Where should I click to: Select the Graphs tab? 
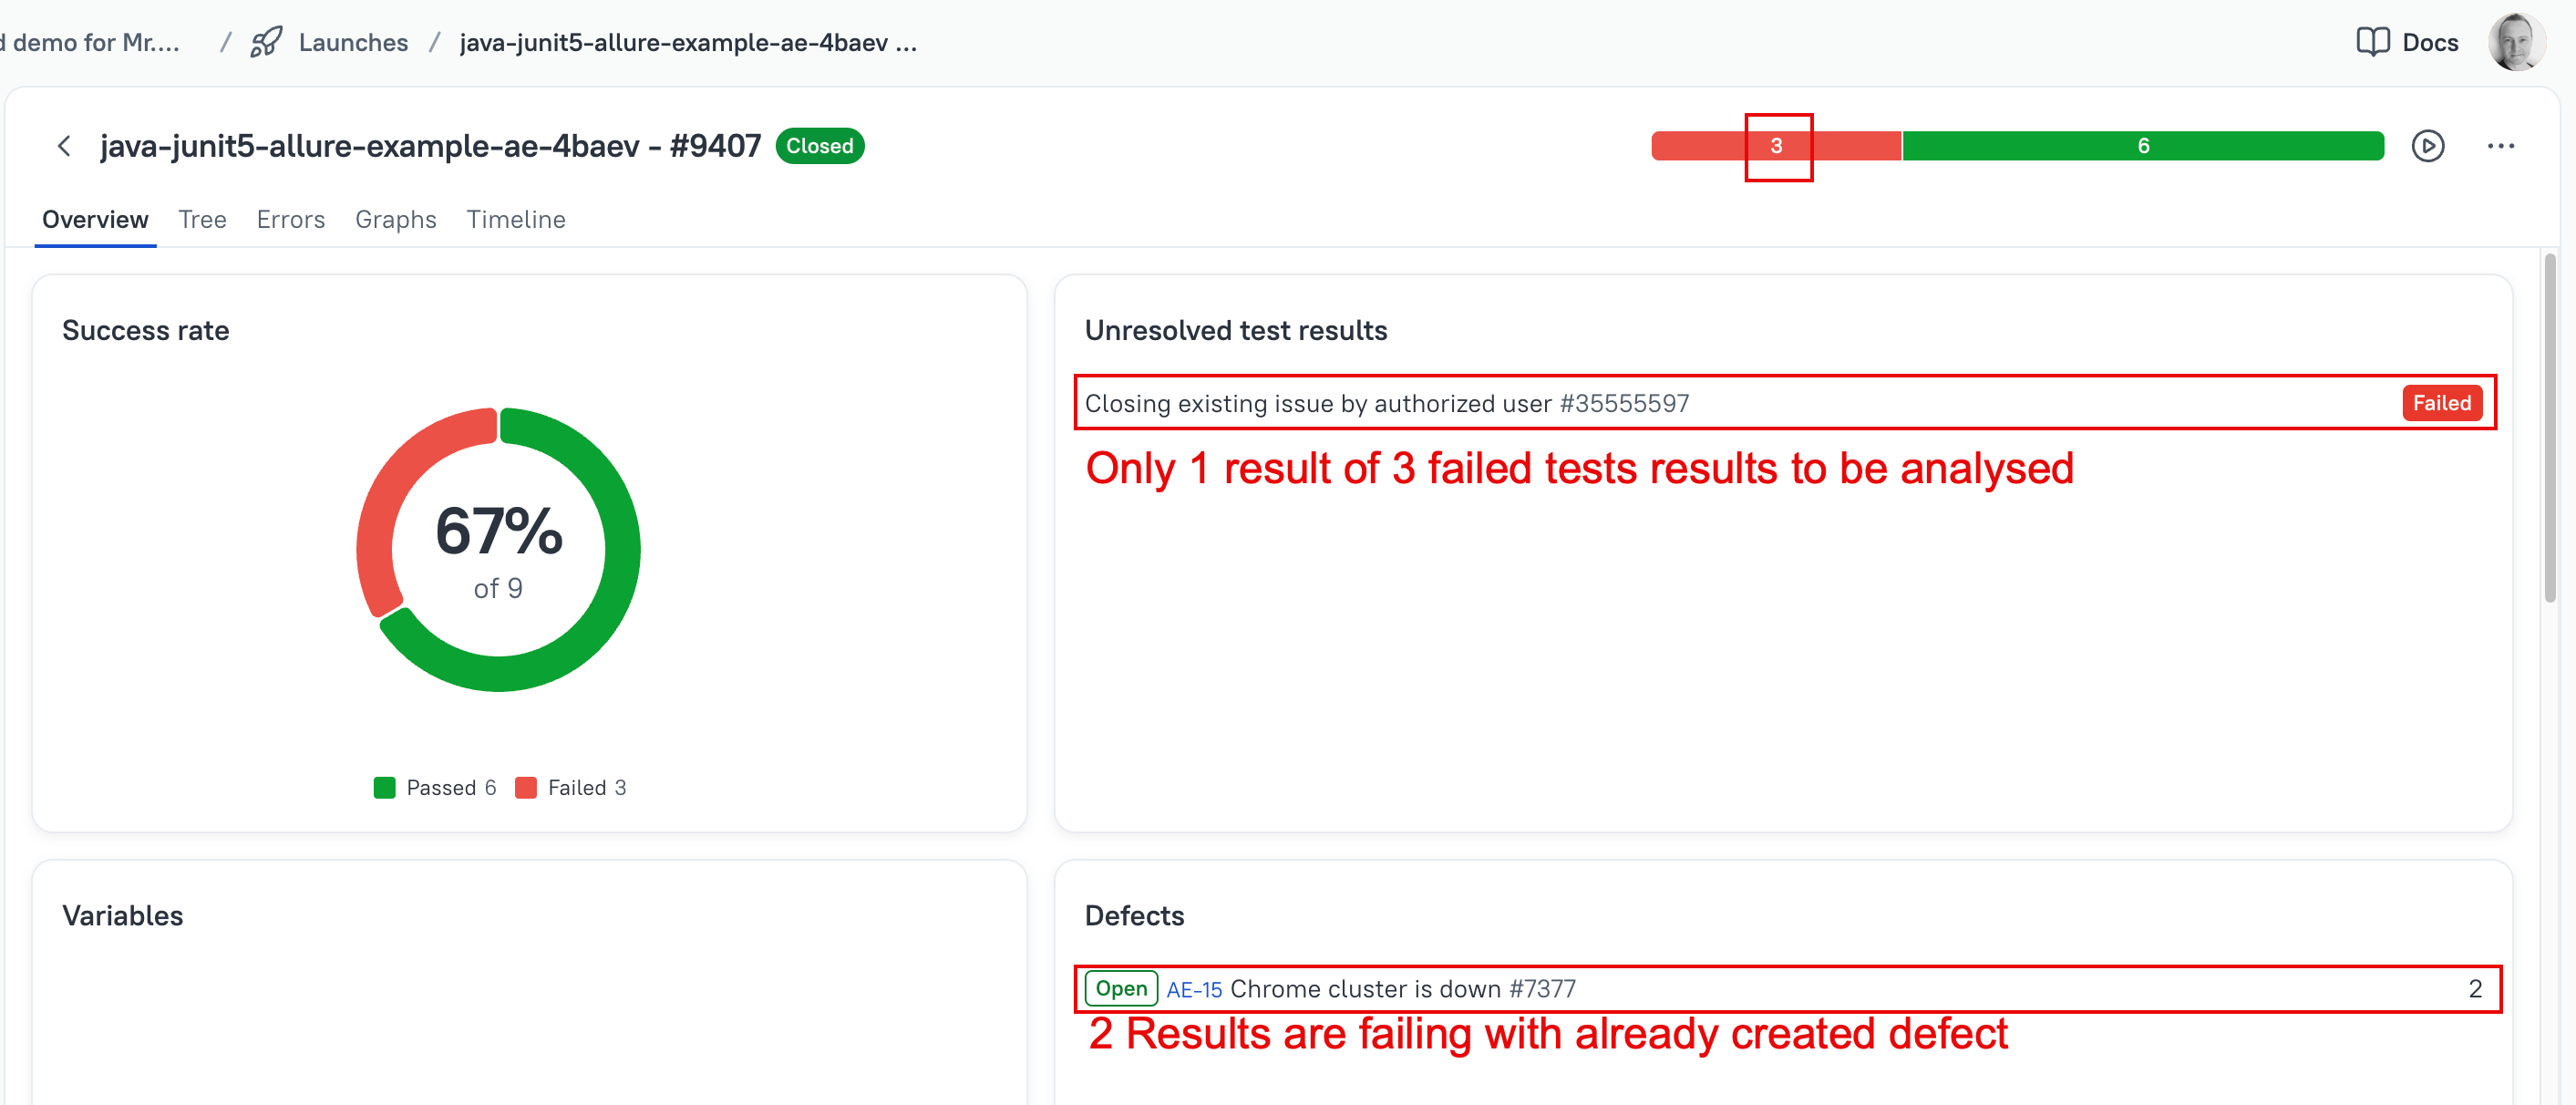(395, 219)
